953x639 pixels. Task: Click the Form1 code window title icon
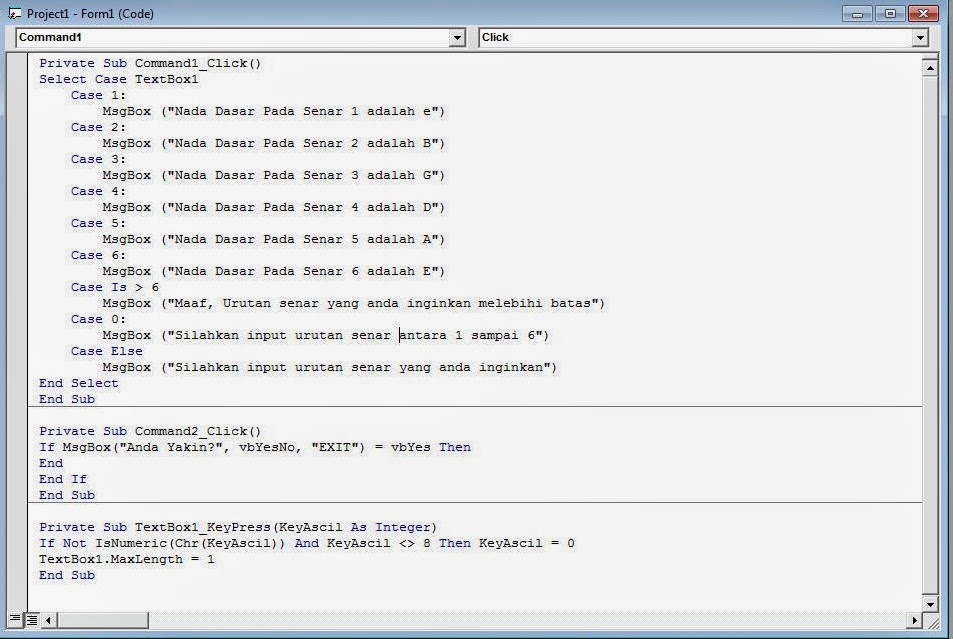coord(15,13)
